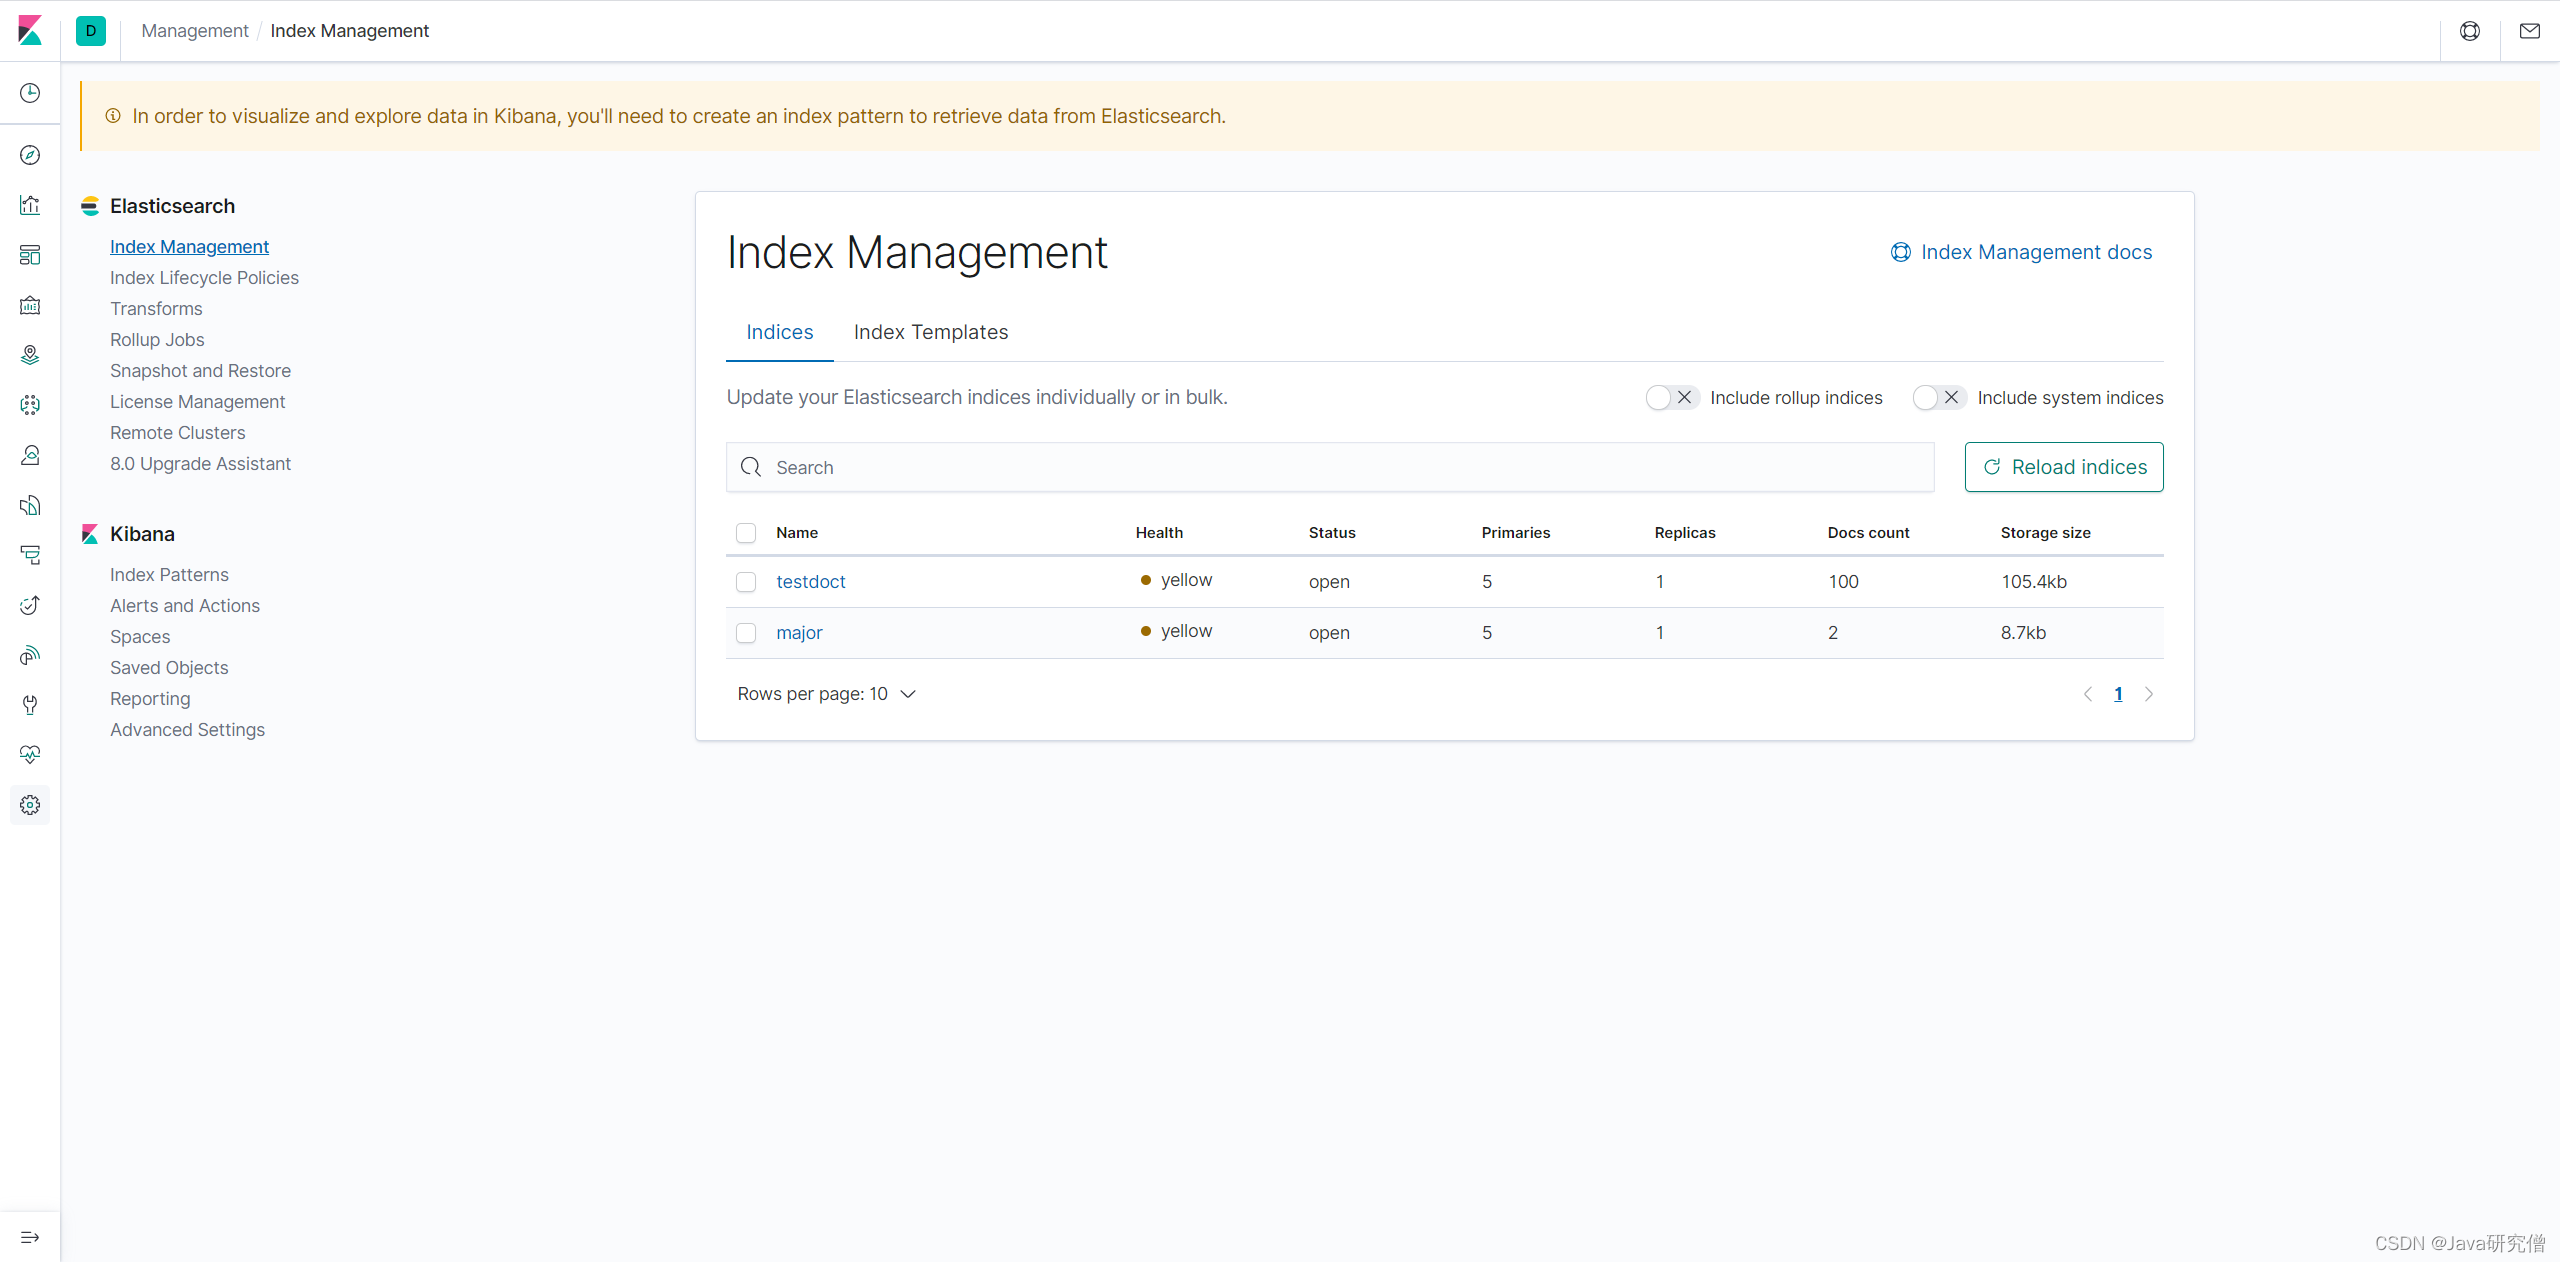Open Discover compass icon in sidebar
2560x1262 pixels.
[30, 155]
